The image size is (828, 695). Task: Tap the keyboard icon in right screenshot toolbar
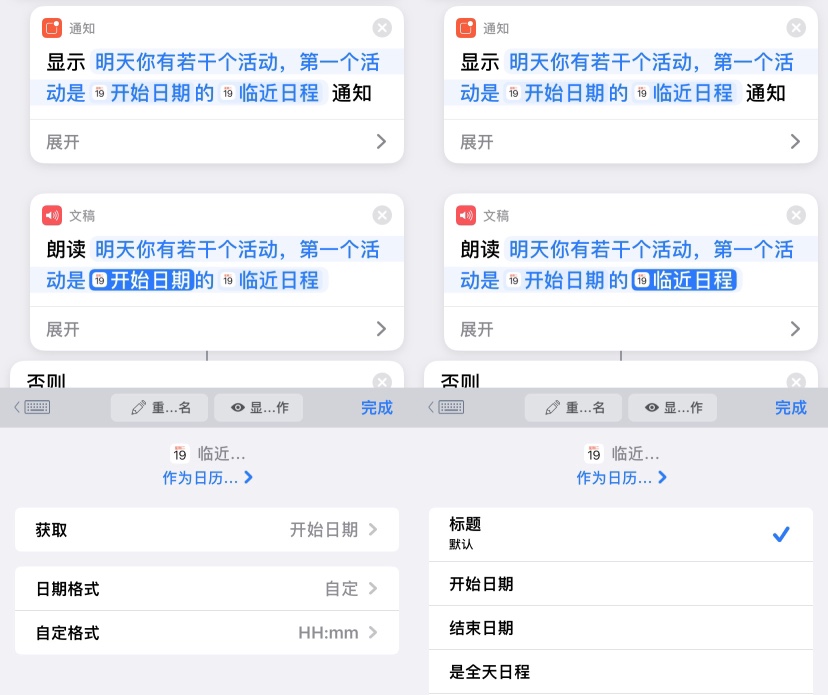click(451, 407)
